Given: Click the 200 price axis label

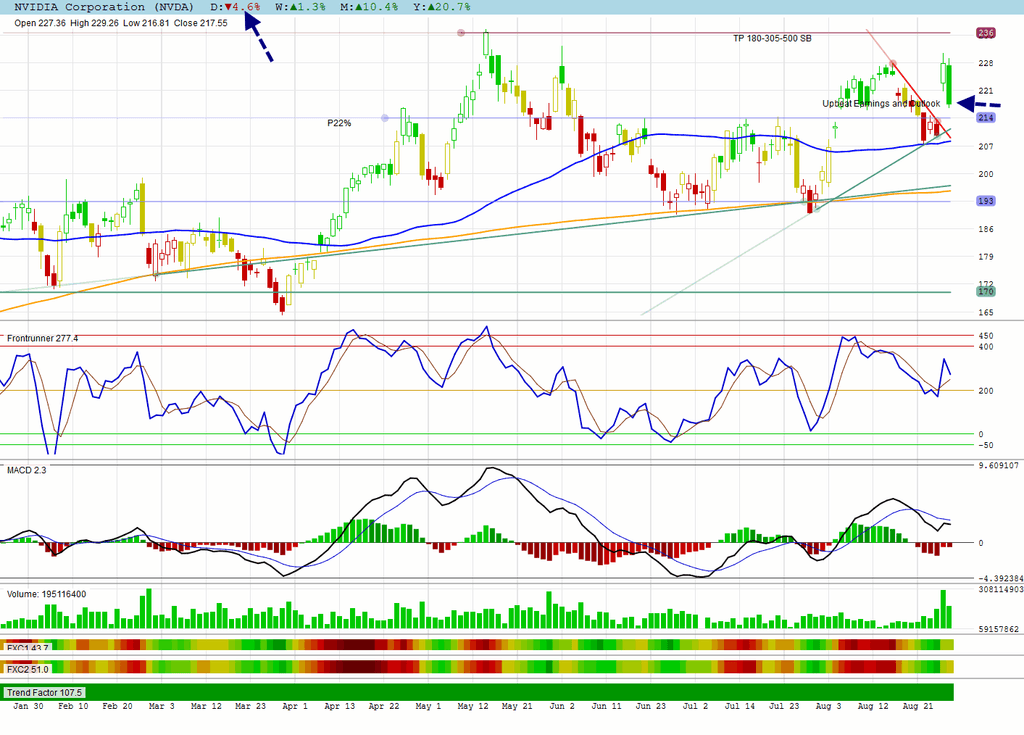Looking at the screenshot, I should pyautogui.click(x=985, y=174).
